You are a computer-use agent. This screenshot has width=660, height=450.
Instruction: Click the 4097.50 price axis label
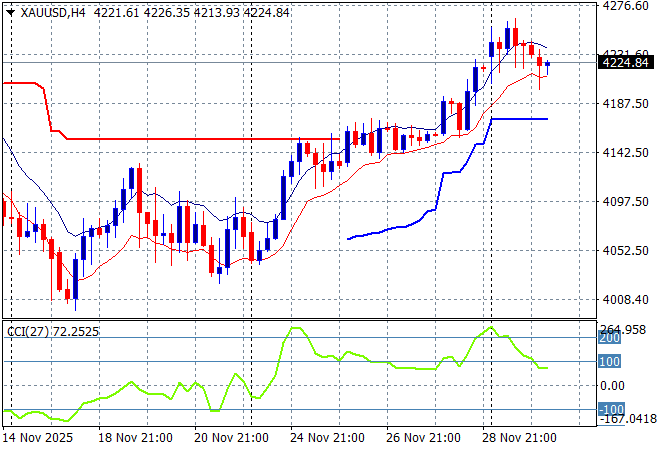[625, 202]
